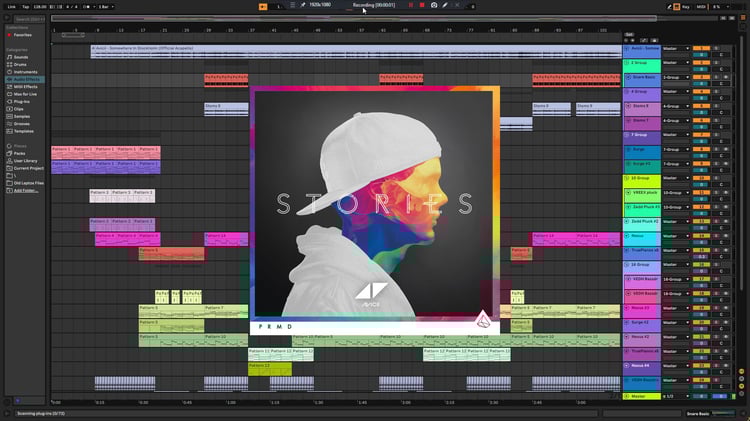This screenshot has width=750, height=421.
Task: Select the olive Pattern 13 clip
Action: click(x=270, y=368)
